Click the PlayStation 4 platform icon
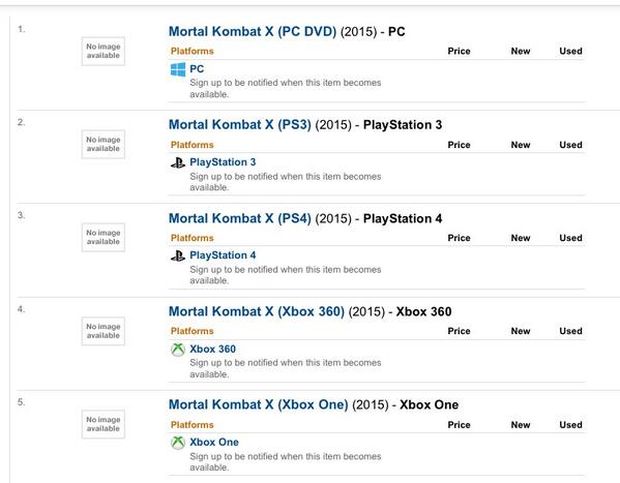 click(178, 256)
